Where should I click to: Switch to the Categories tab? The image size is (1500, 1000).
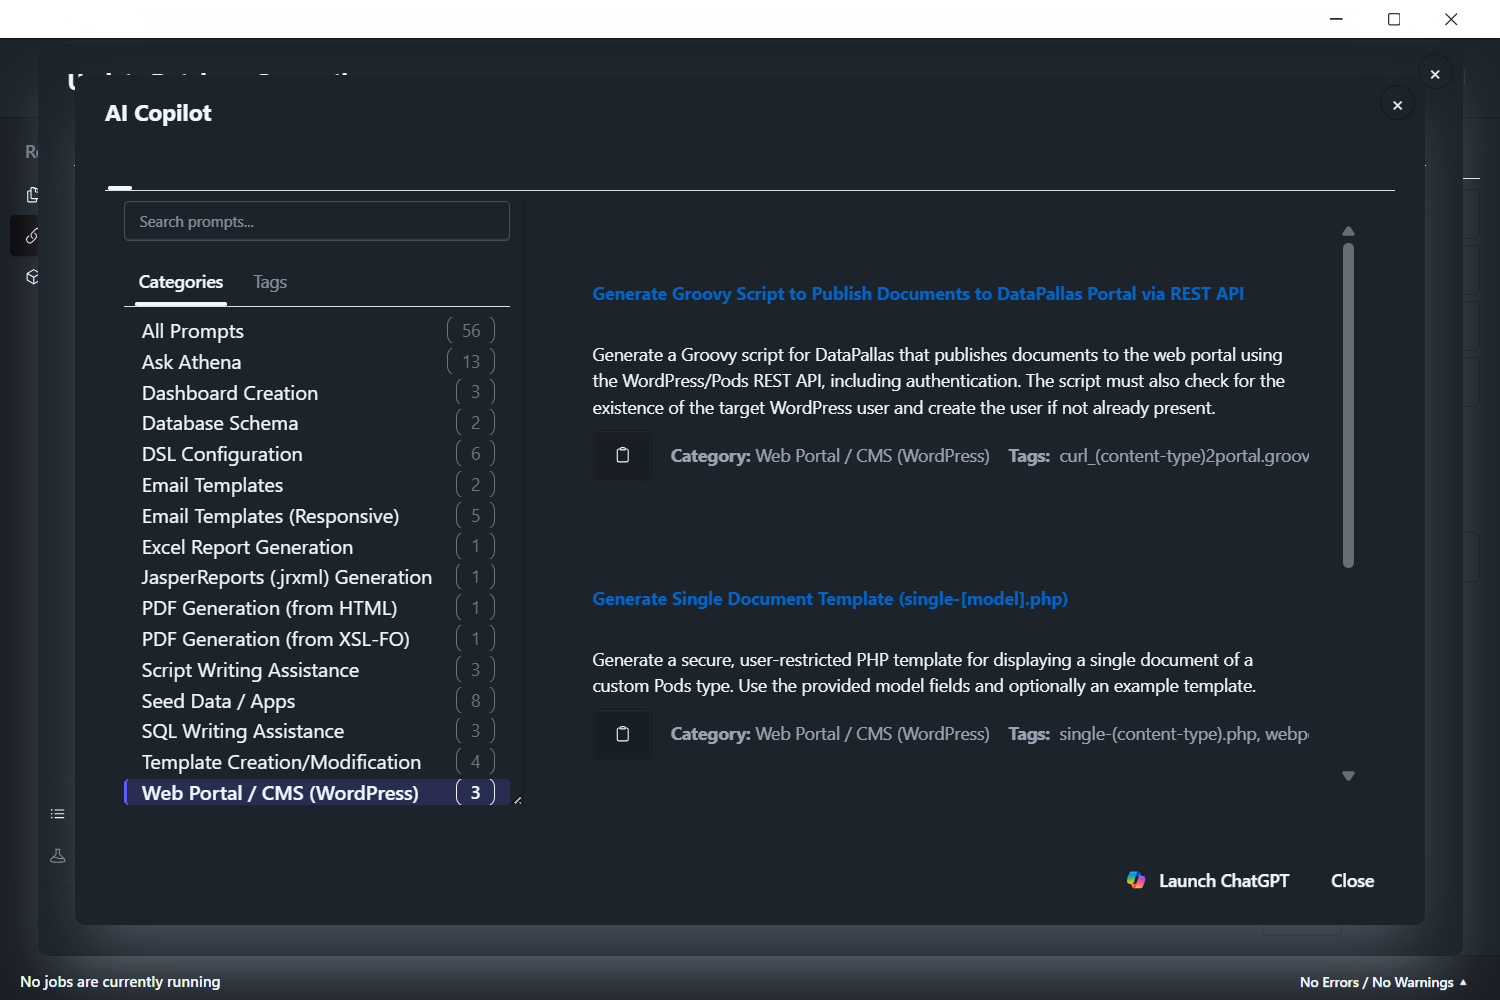pyautogui.click(x=181, y=282)
